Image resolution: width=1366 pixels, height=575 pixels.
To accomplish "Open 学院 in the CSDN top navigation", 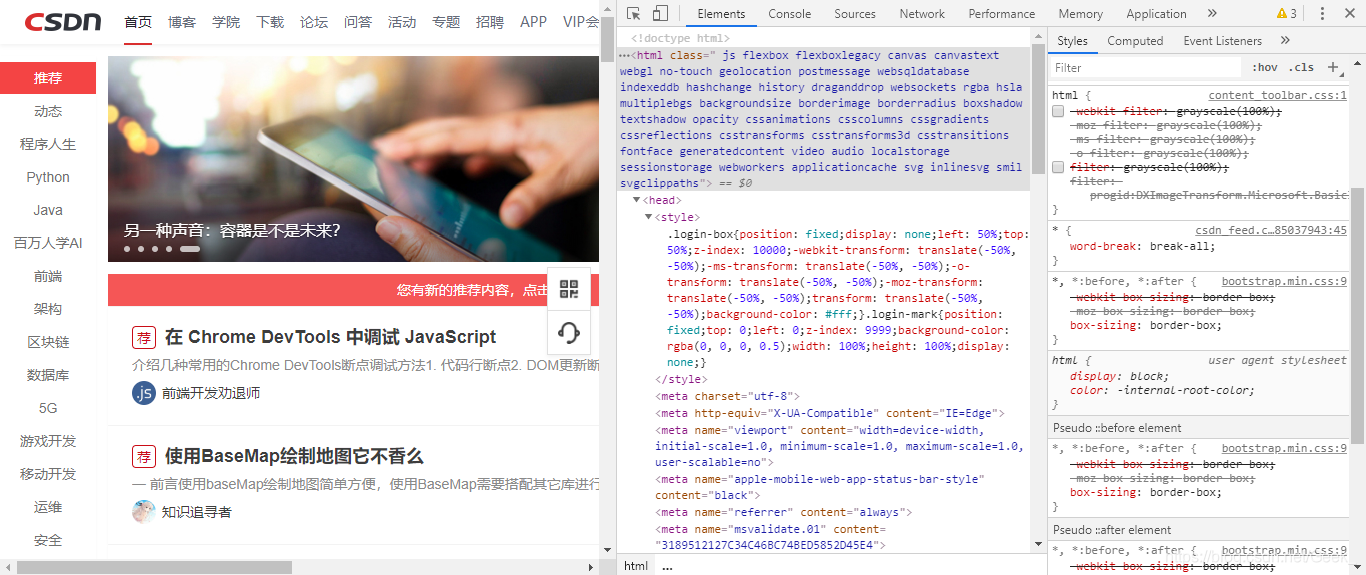I will (226, 22).
